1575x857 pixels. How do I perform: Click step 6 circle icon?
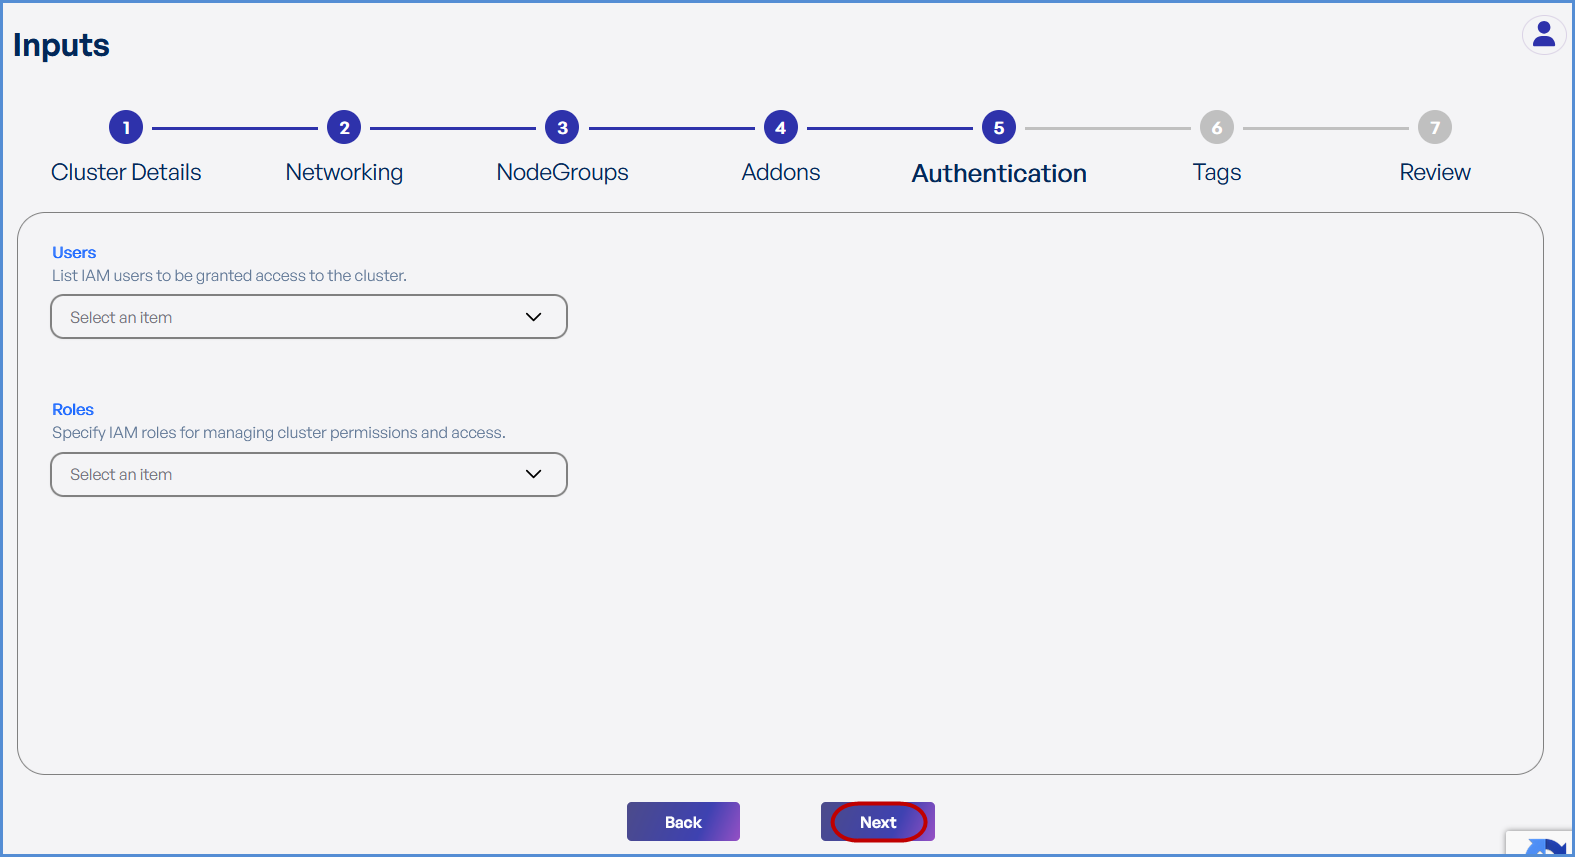pos(1216,128)
